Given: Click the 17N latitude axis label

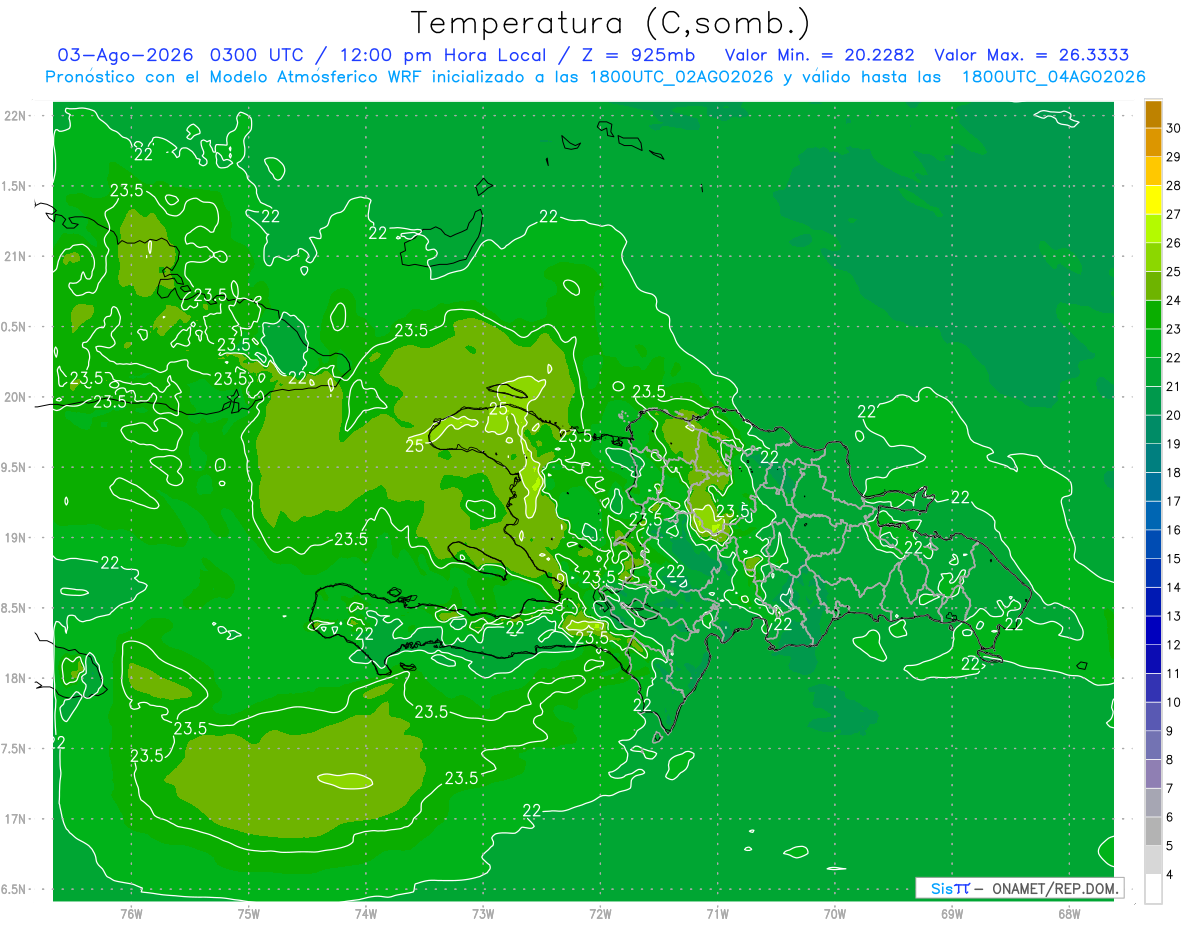Looking at the screenshot, I should click(16, 819).
